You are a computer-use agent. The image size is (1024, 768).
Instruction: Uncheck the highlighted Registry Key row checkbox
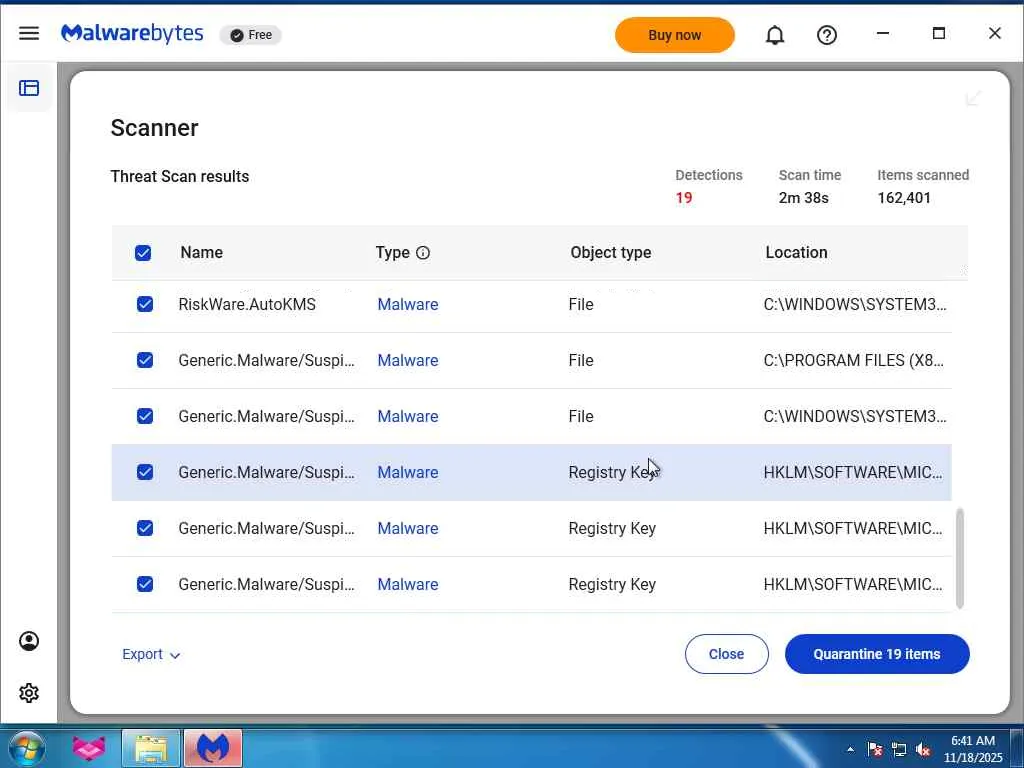(x=145, y=472)
